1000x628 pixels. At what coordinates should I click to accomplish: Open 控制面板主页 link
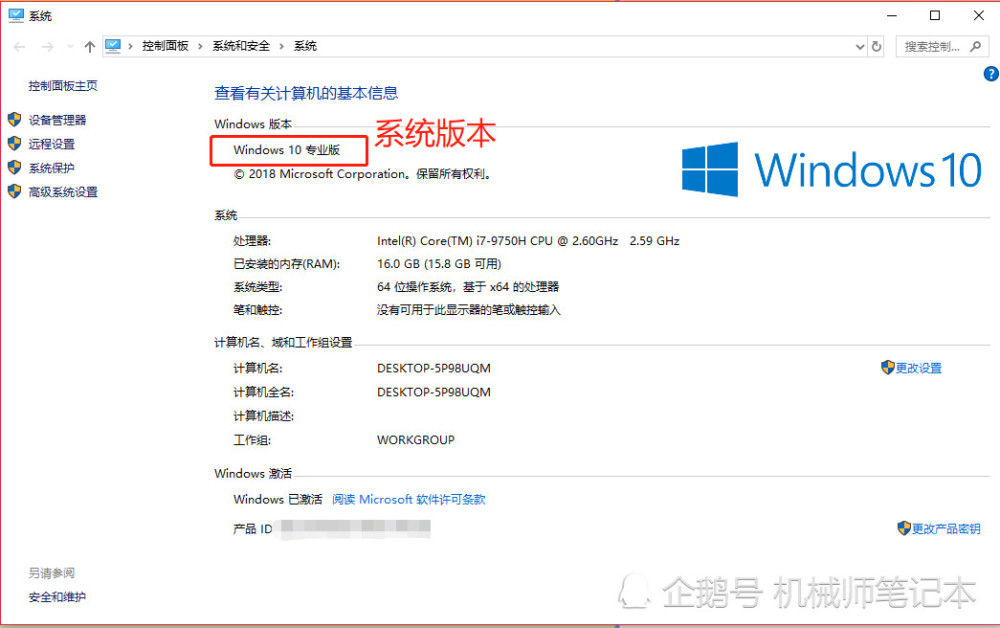pyautogui.click(x=63, y=85)
